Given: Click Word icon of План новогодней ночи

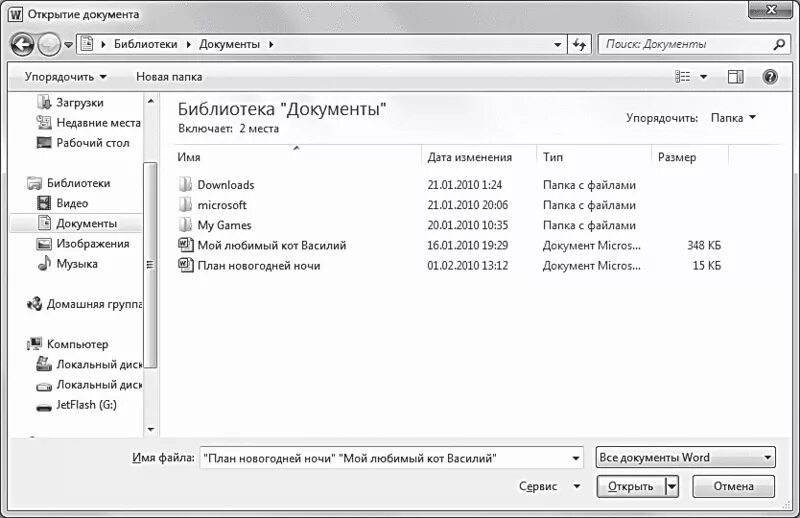Looking at the screenshot, I should 185,265.
